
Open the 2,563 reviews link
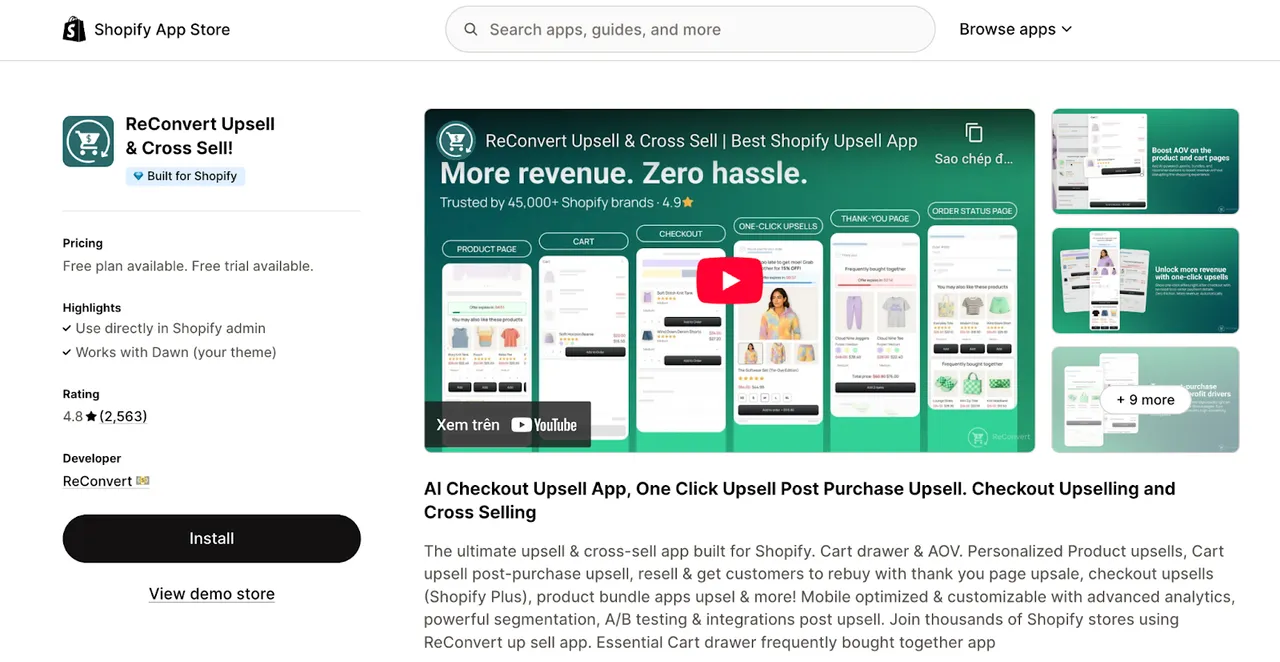123,416
